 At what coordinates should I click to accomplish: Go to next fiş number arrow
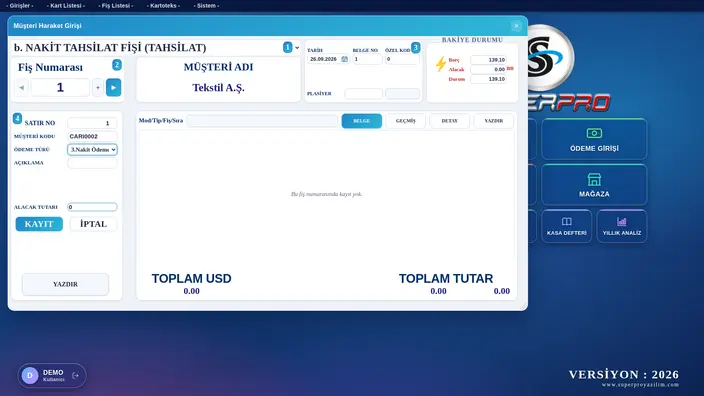[114, 88]
